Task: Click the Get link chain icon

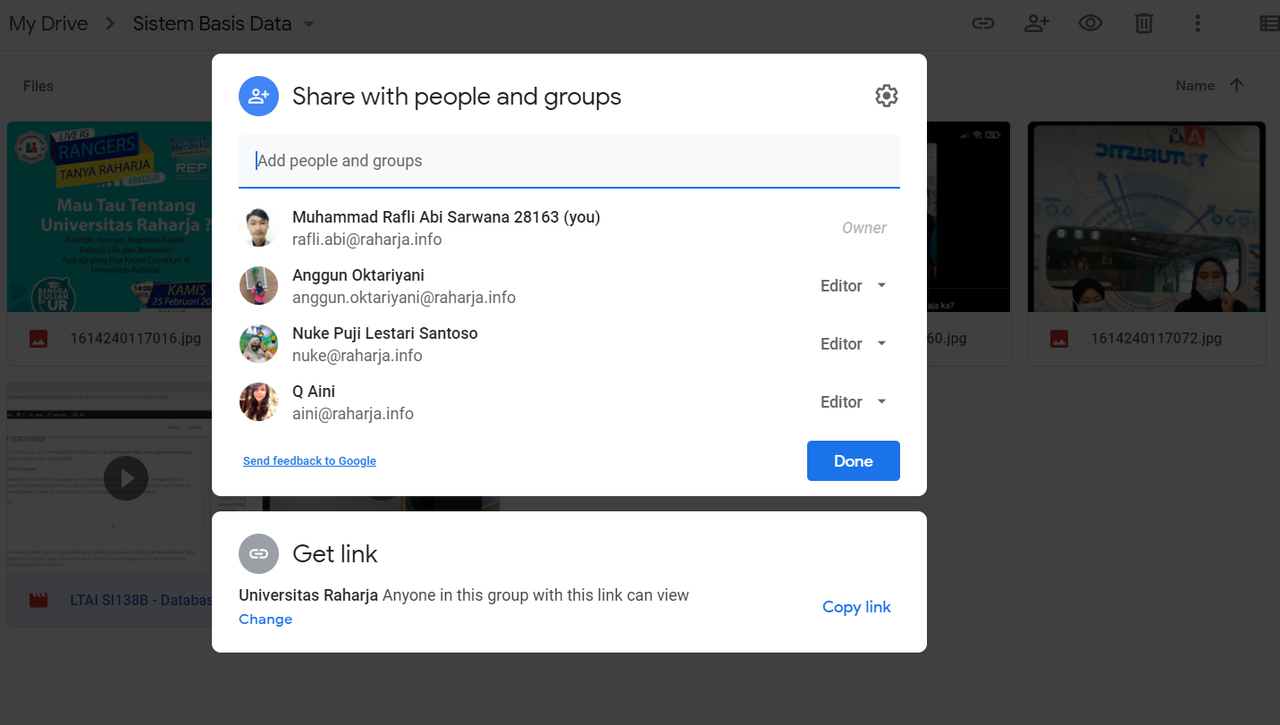Action: click(x=258, y=553)
